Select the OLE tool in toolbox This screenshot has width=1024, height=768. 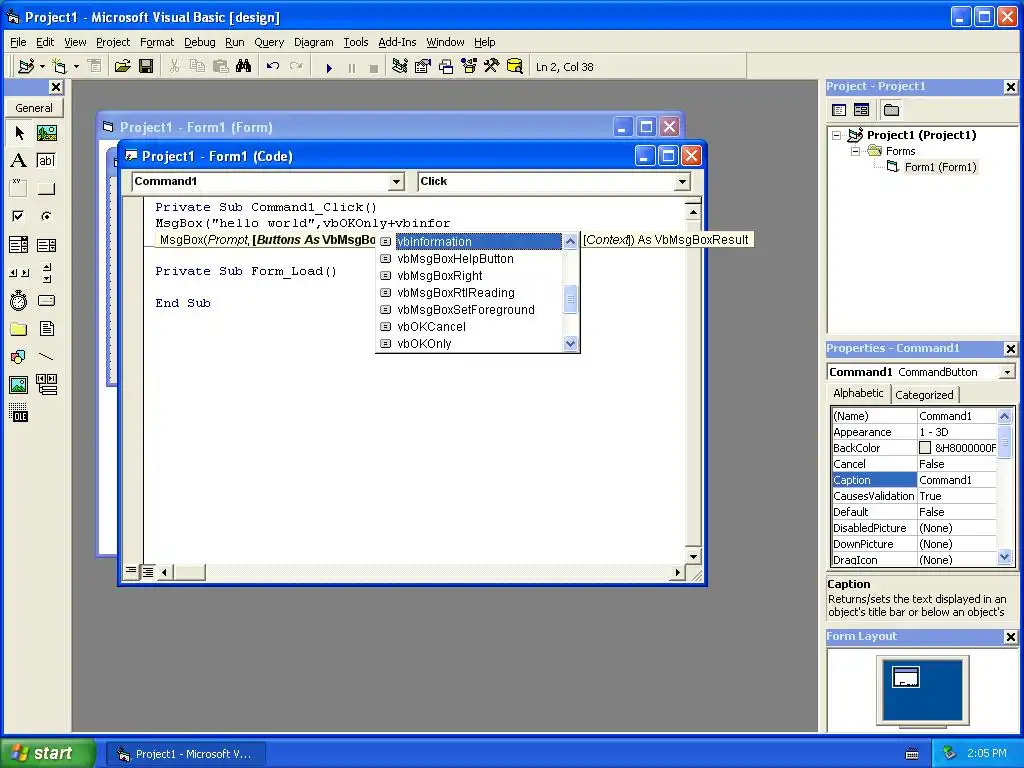pyautogui.click(x=19, y=413)
